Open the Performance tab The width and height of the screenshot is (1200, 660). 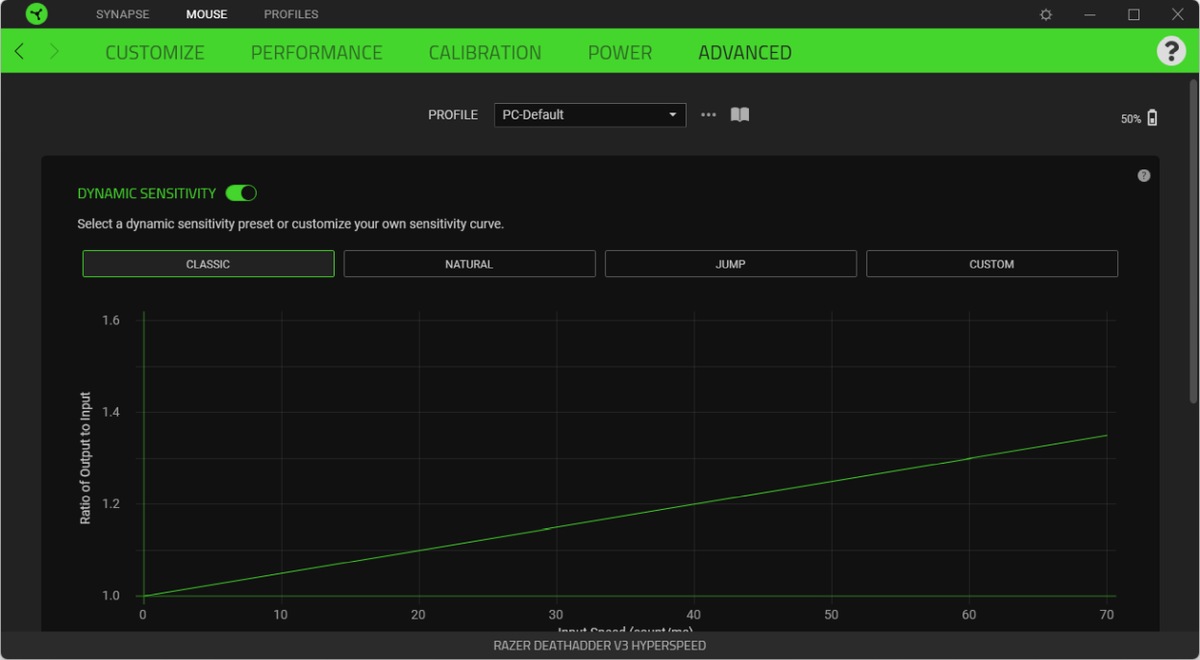317,53
